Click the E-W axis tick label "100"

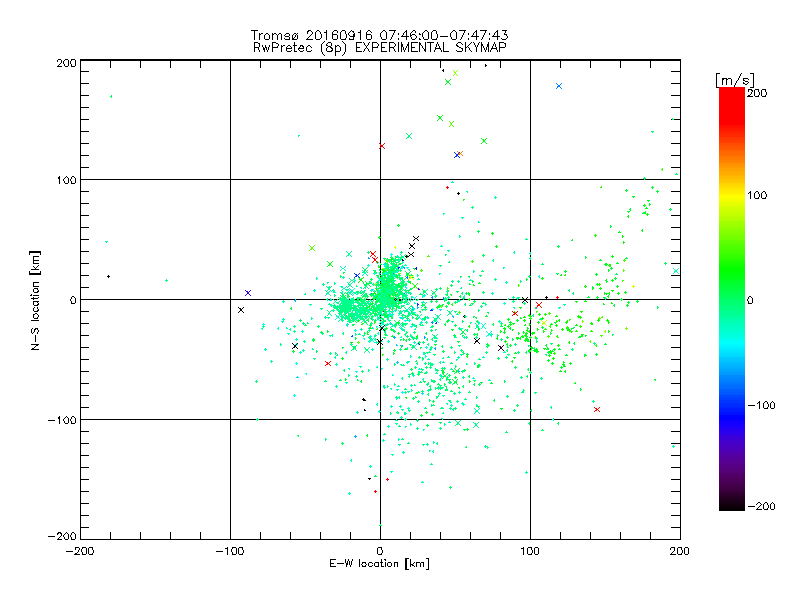(530, 551)
